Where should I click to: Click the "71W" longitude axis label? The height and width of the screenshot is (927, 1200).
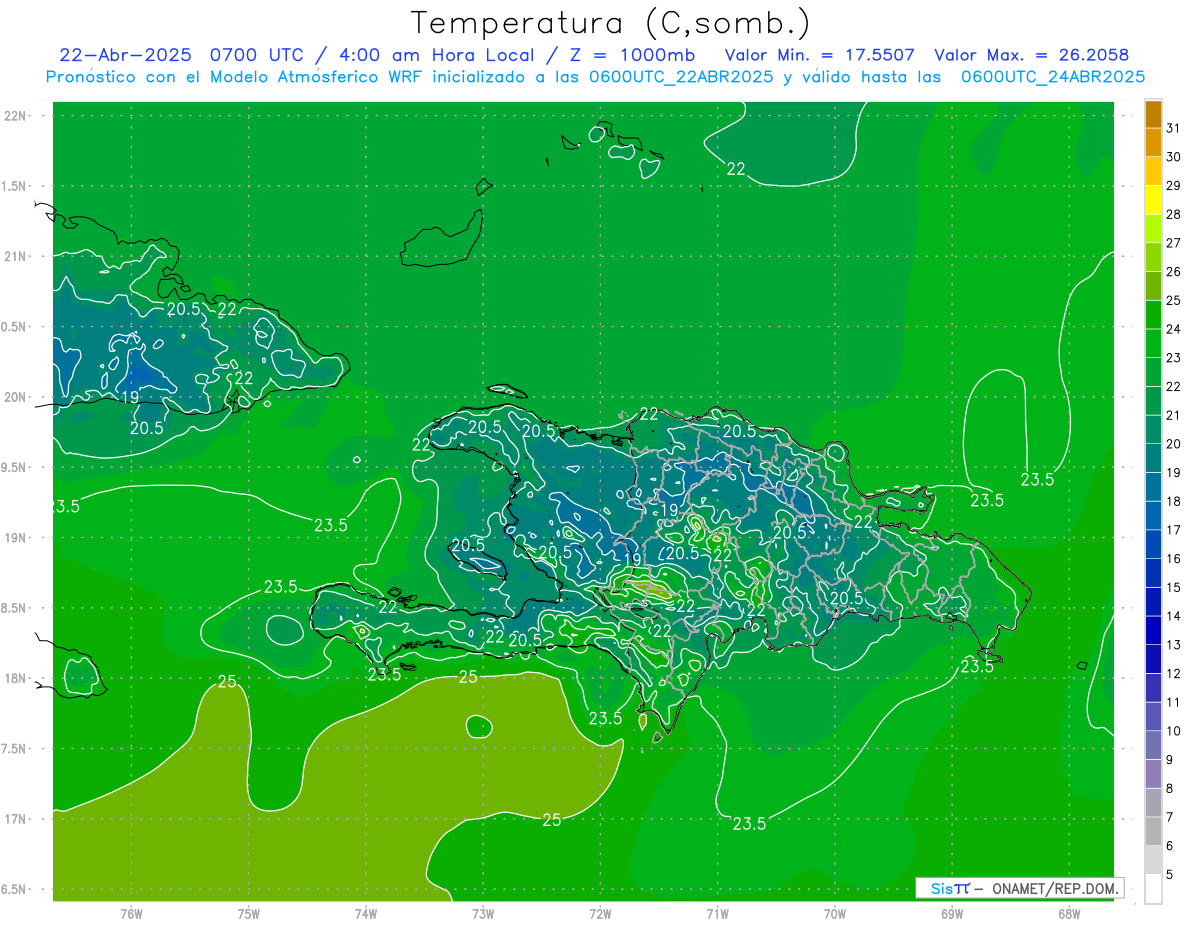point(717,913)
